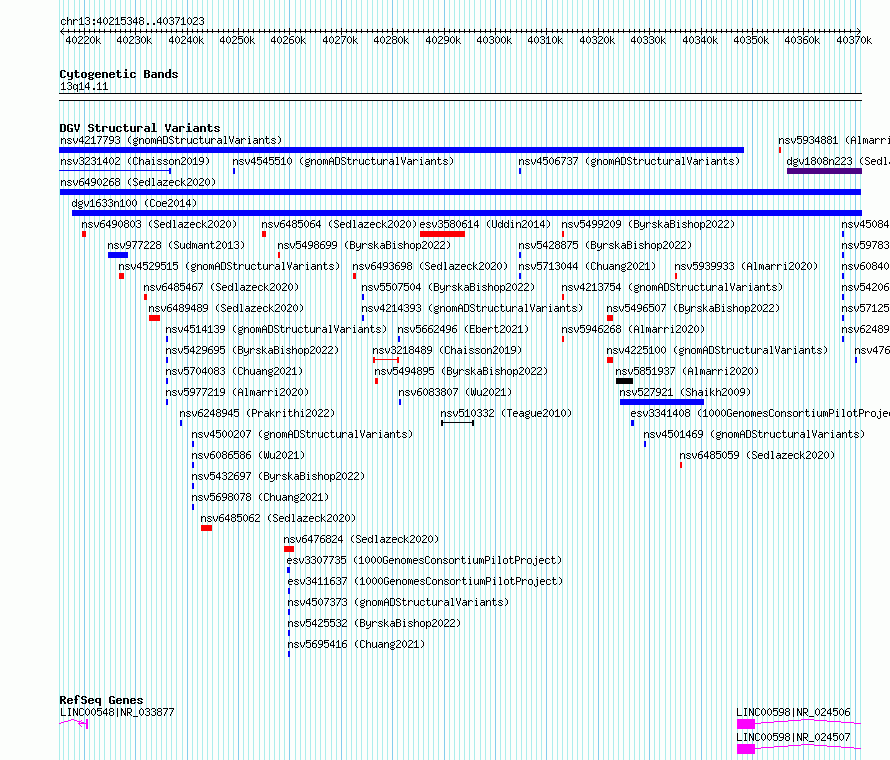Click nsv6476824 (Sedlazeck2020) label
The height and width of the screenshot is (760, 890).
(x=362, y=539)
